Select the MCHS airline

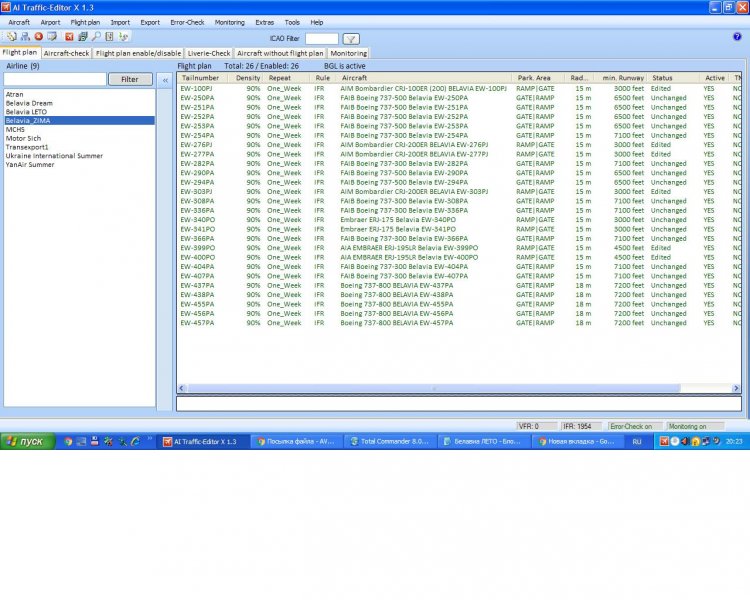[x=15, y=130]
